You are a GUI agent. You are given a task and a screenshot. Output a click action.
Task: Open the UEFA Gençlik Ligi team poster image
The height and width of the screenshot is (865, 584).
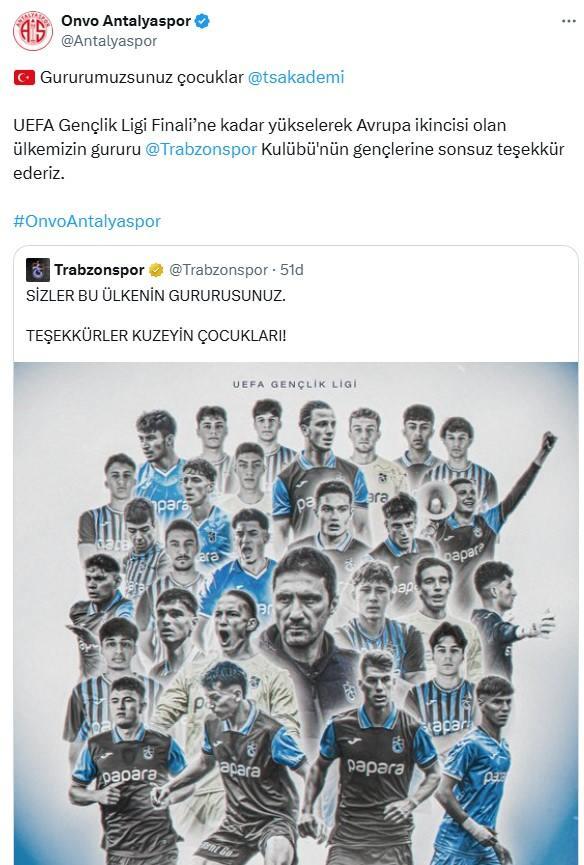pos(296,613)
